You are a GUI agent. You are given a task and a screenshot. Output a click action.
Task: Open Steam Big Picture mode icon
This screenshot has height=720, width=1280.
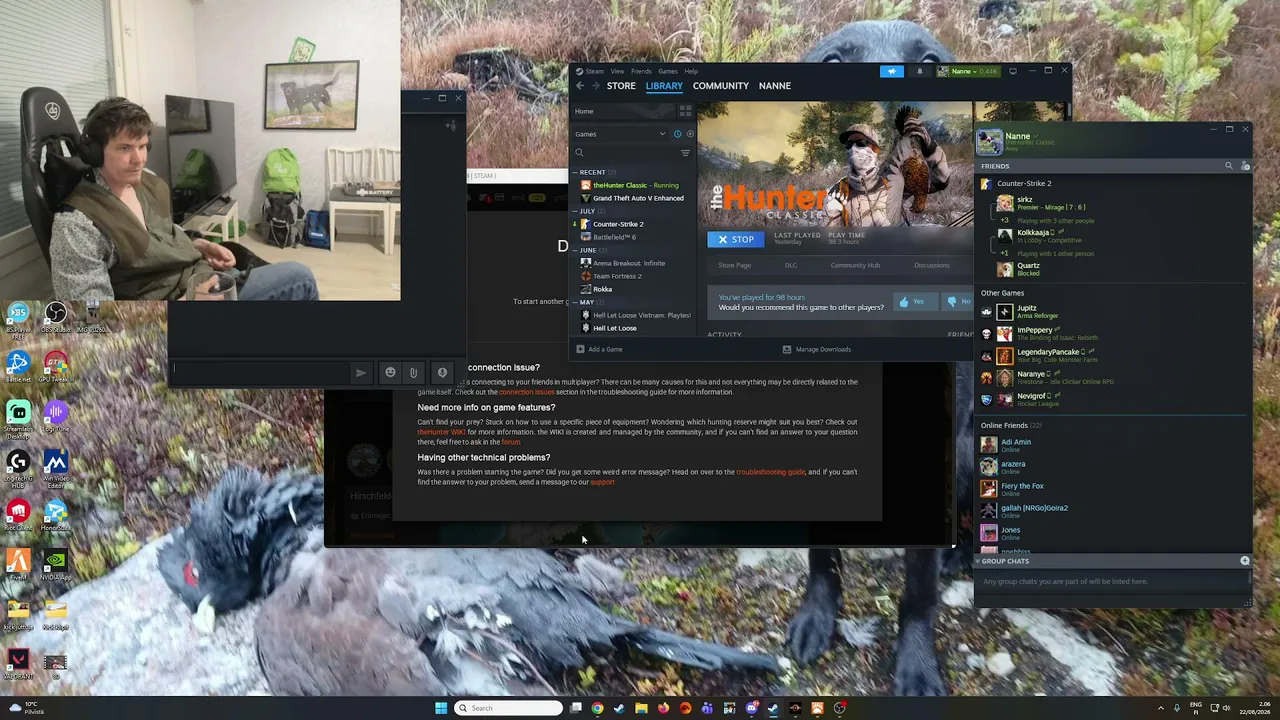click(1013, 71)
